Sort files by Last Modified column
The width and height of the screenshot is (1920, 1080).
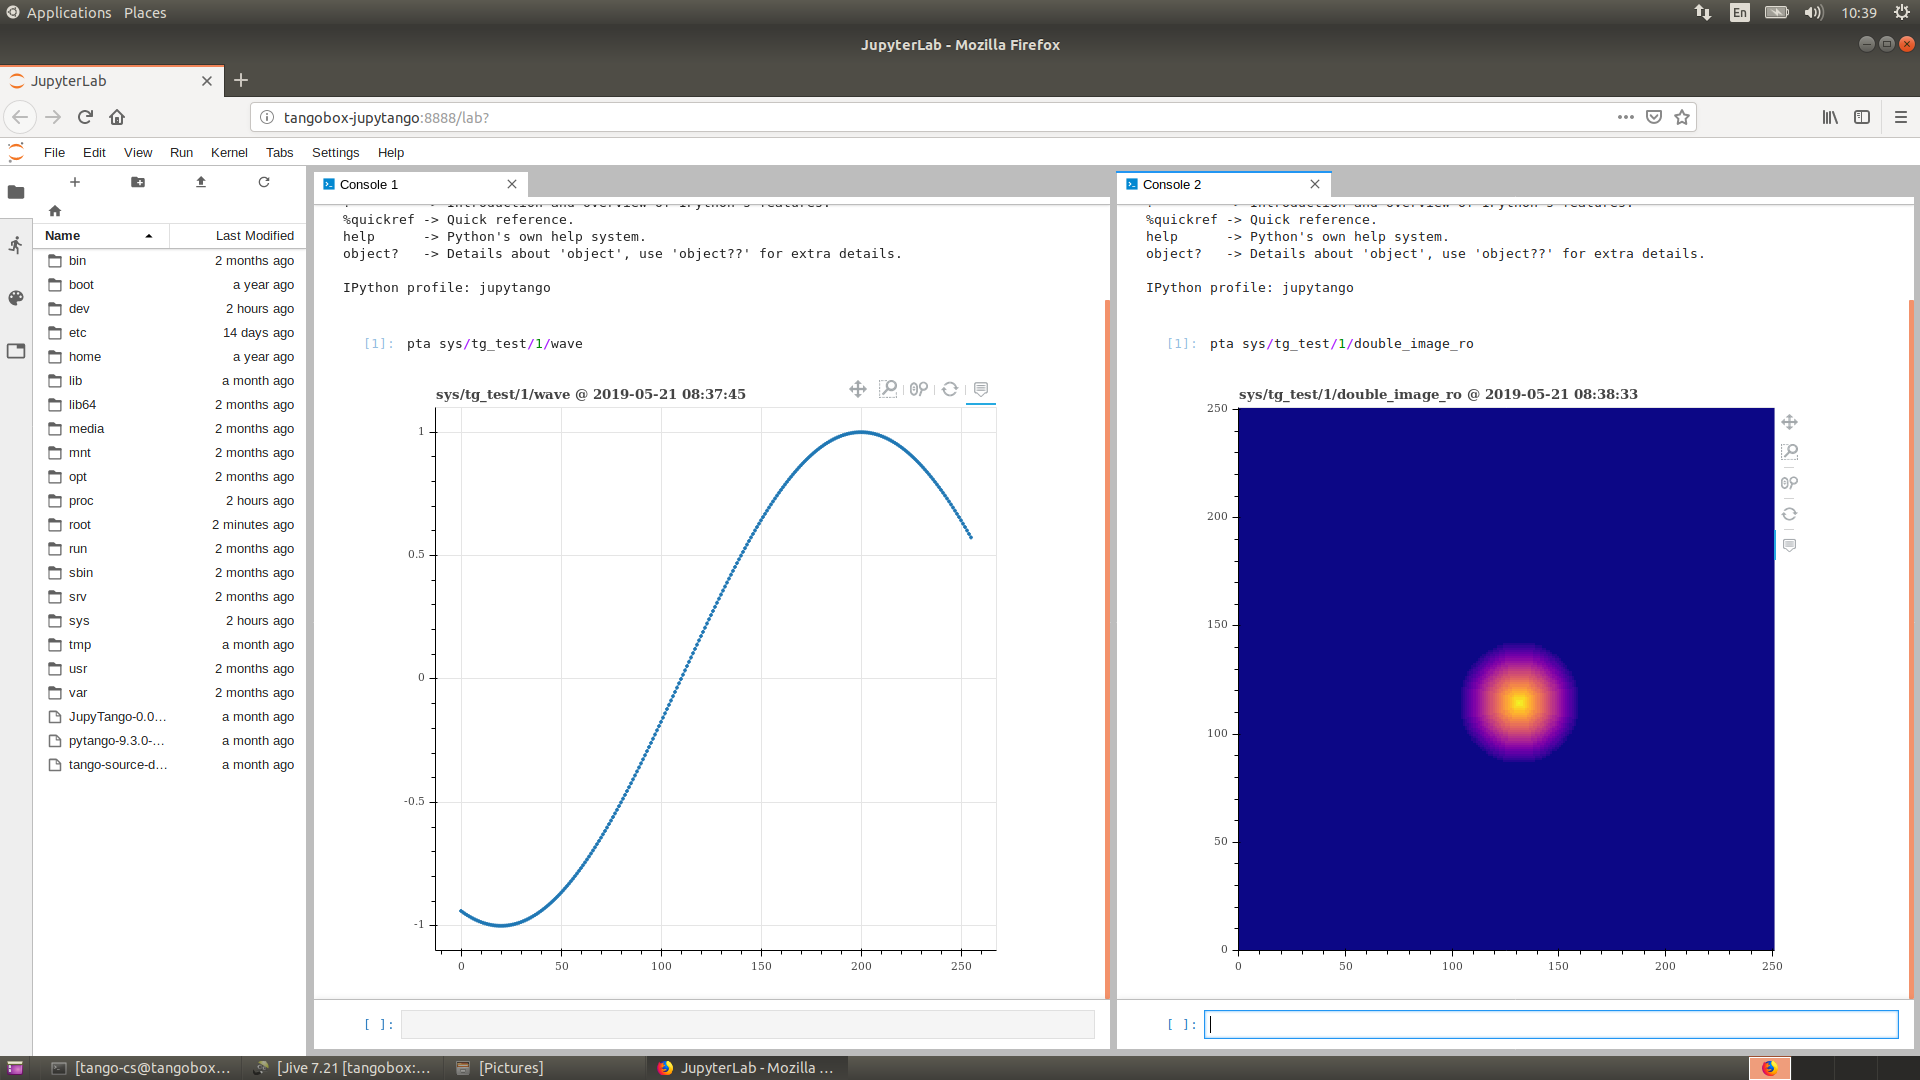tap(238, 236)
